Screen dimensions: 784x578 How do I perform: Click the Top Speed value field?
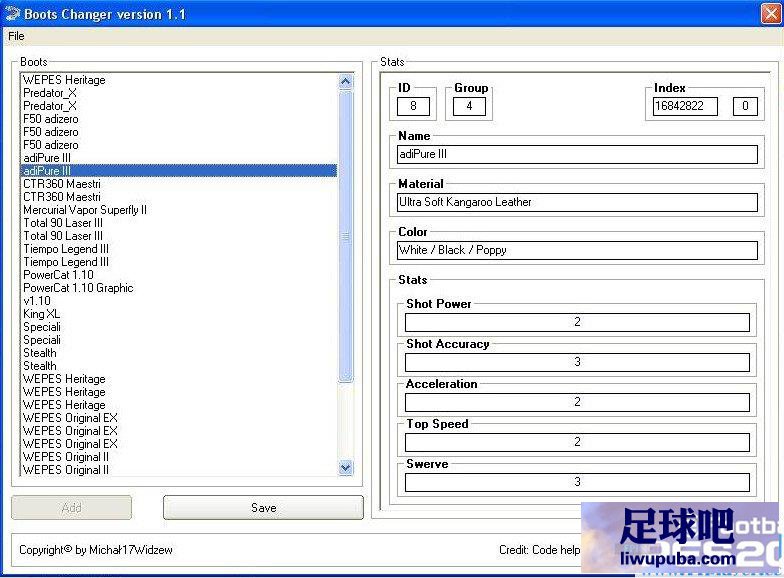click(x=577, y=442)
